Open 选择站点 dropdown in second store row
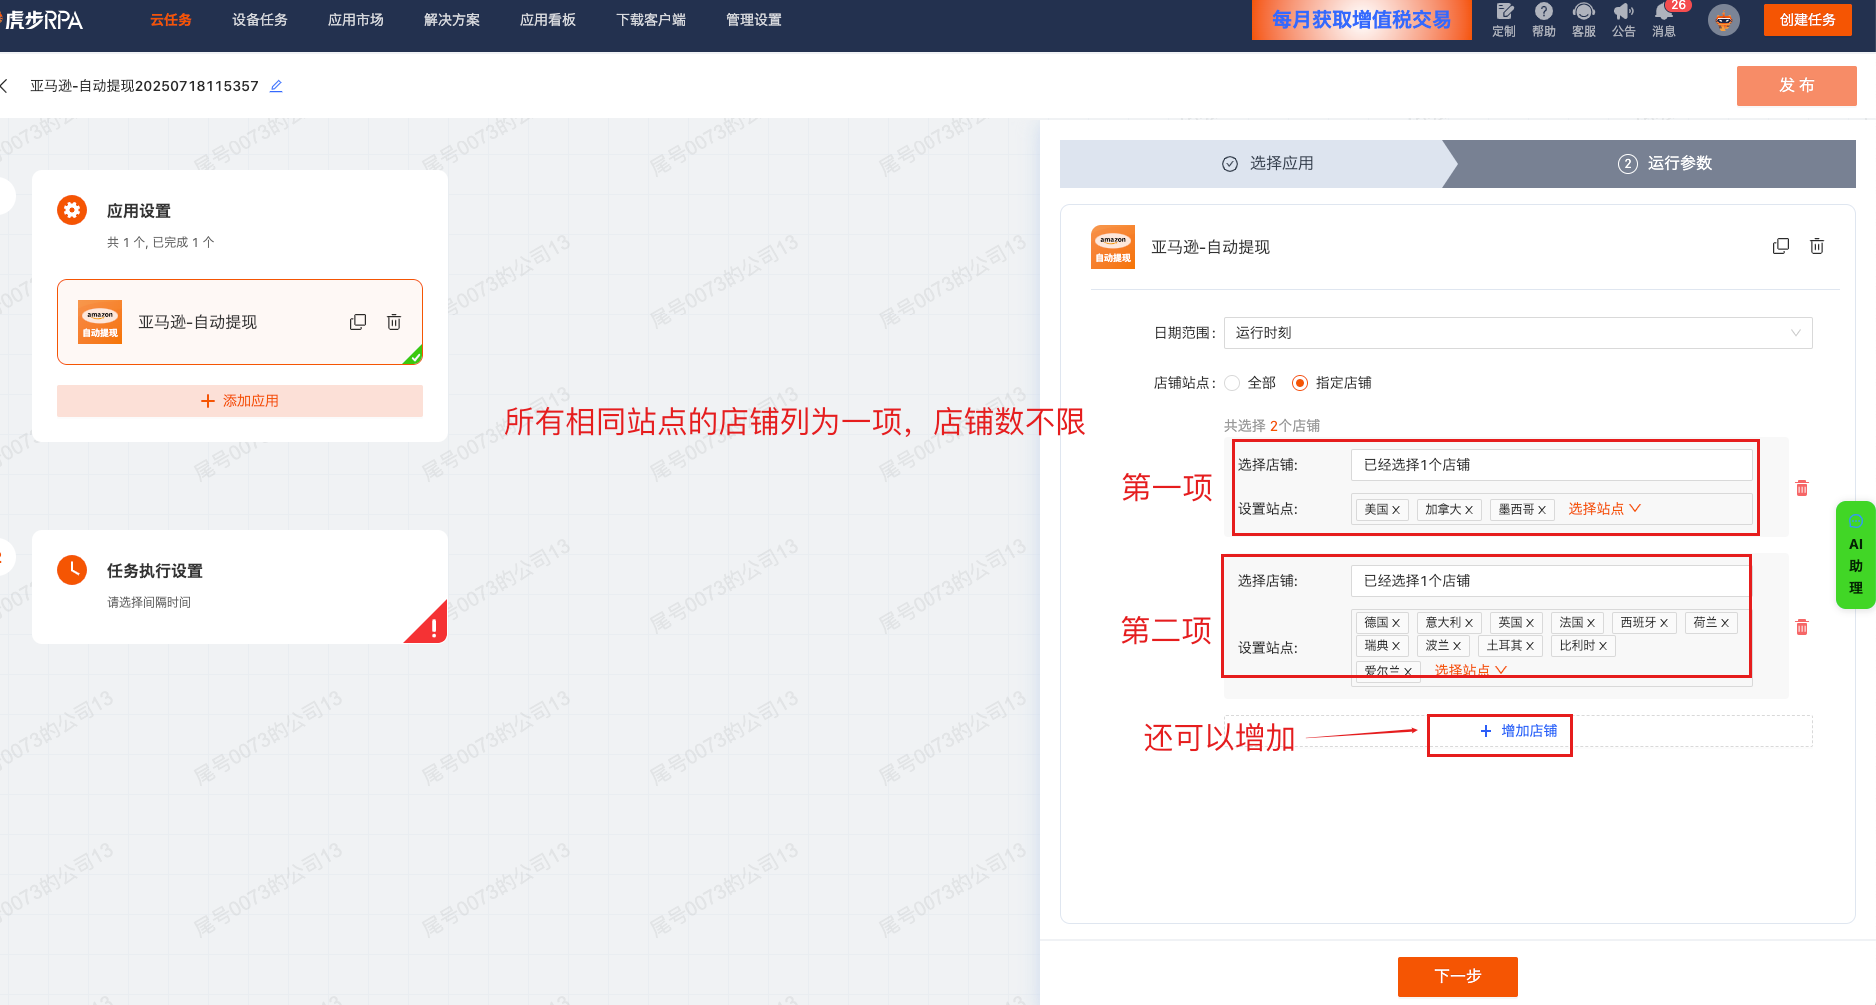 [1470, 670]
